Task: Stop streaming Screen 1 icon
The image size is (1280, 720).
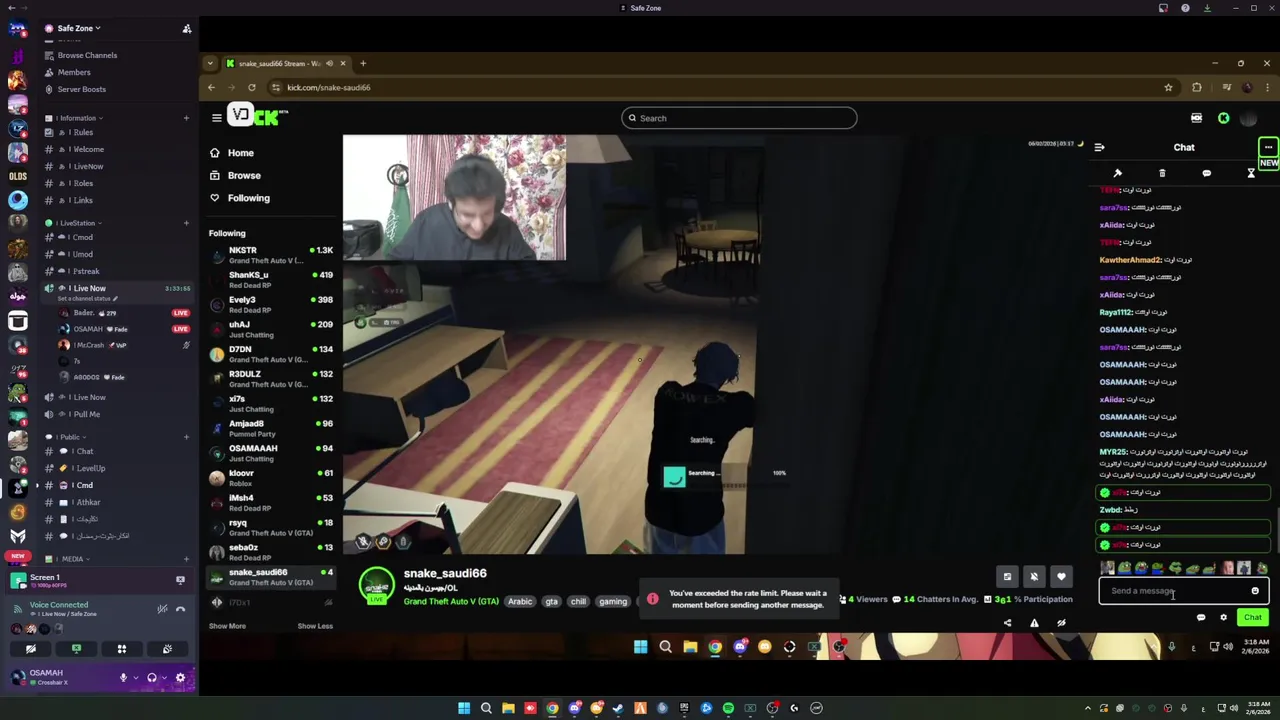Action: pyautogui.click(x=180, y=579)
